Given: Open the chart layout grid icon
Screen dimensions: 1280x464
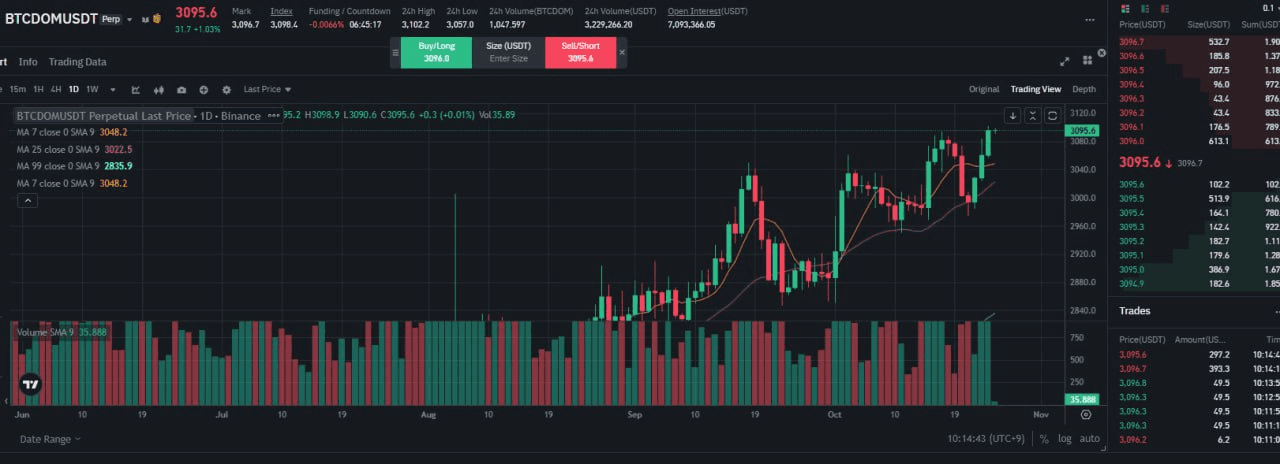Looking at the screenshot, I should [1087, 60].
